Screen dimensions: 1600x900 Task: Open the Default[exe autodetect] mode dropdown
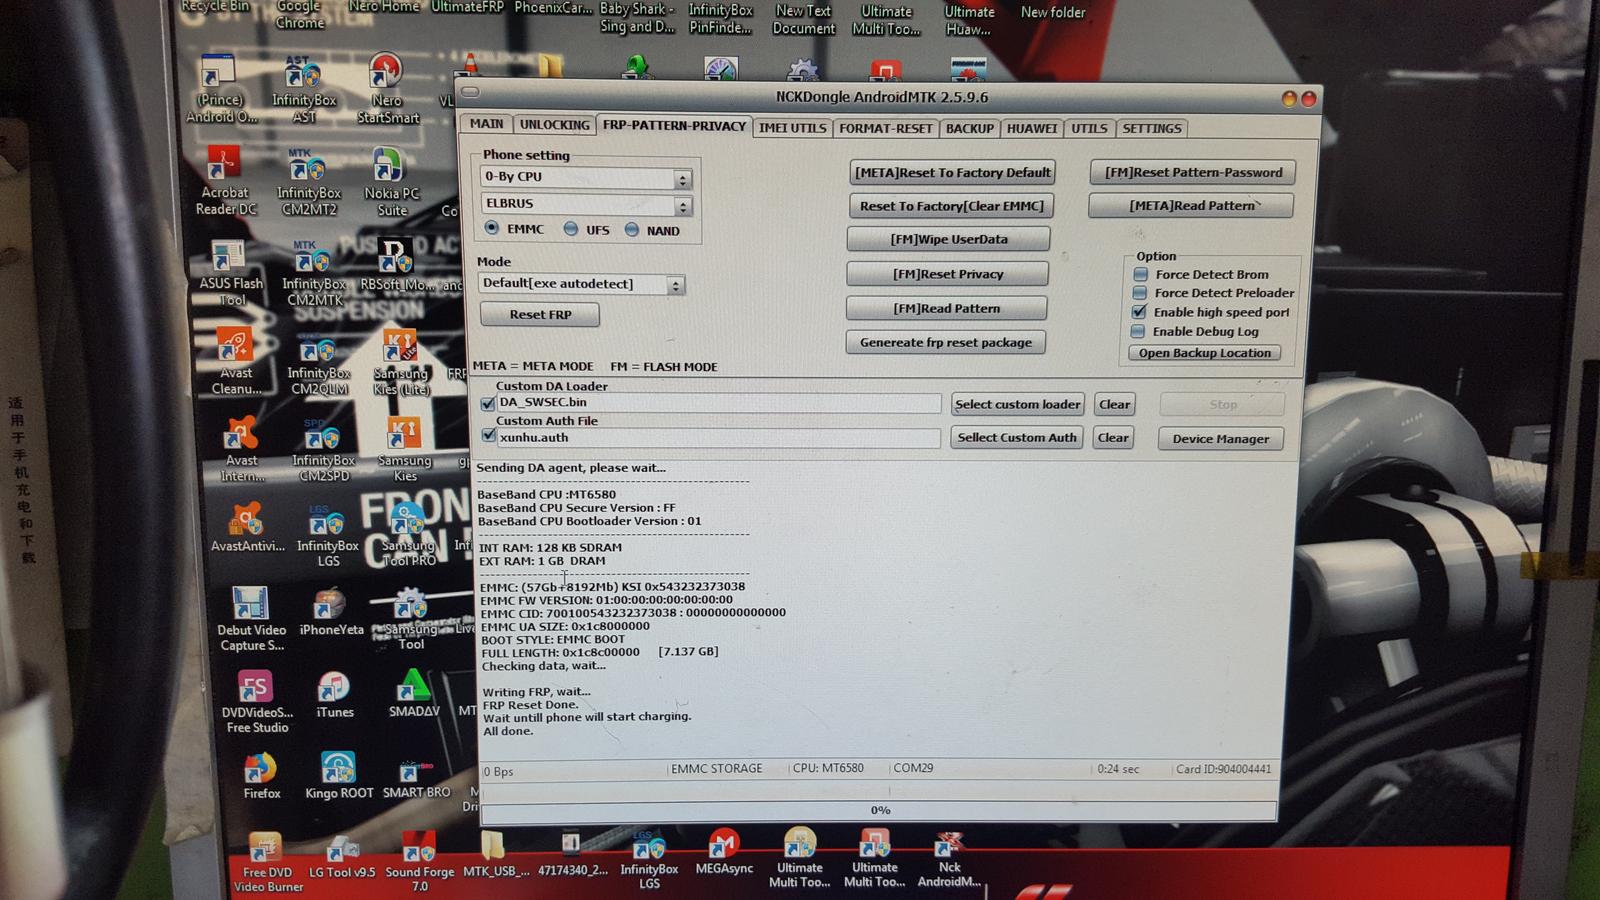point(581,284)
